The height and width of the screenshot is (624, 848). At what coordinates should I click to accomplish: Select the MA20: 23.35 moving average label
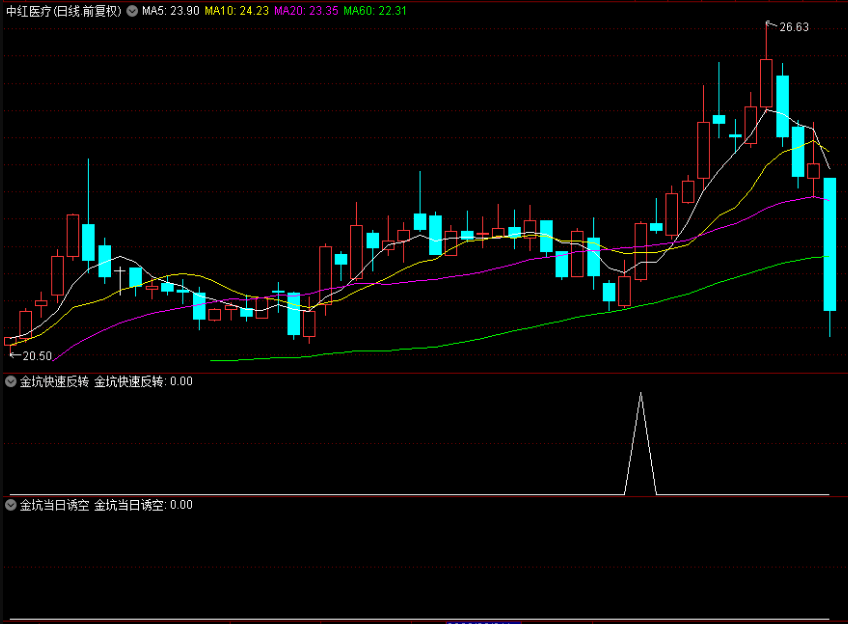click(x=306, y=11)
